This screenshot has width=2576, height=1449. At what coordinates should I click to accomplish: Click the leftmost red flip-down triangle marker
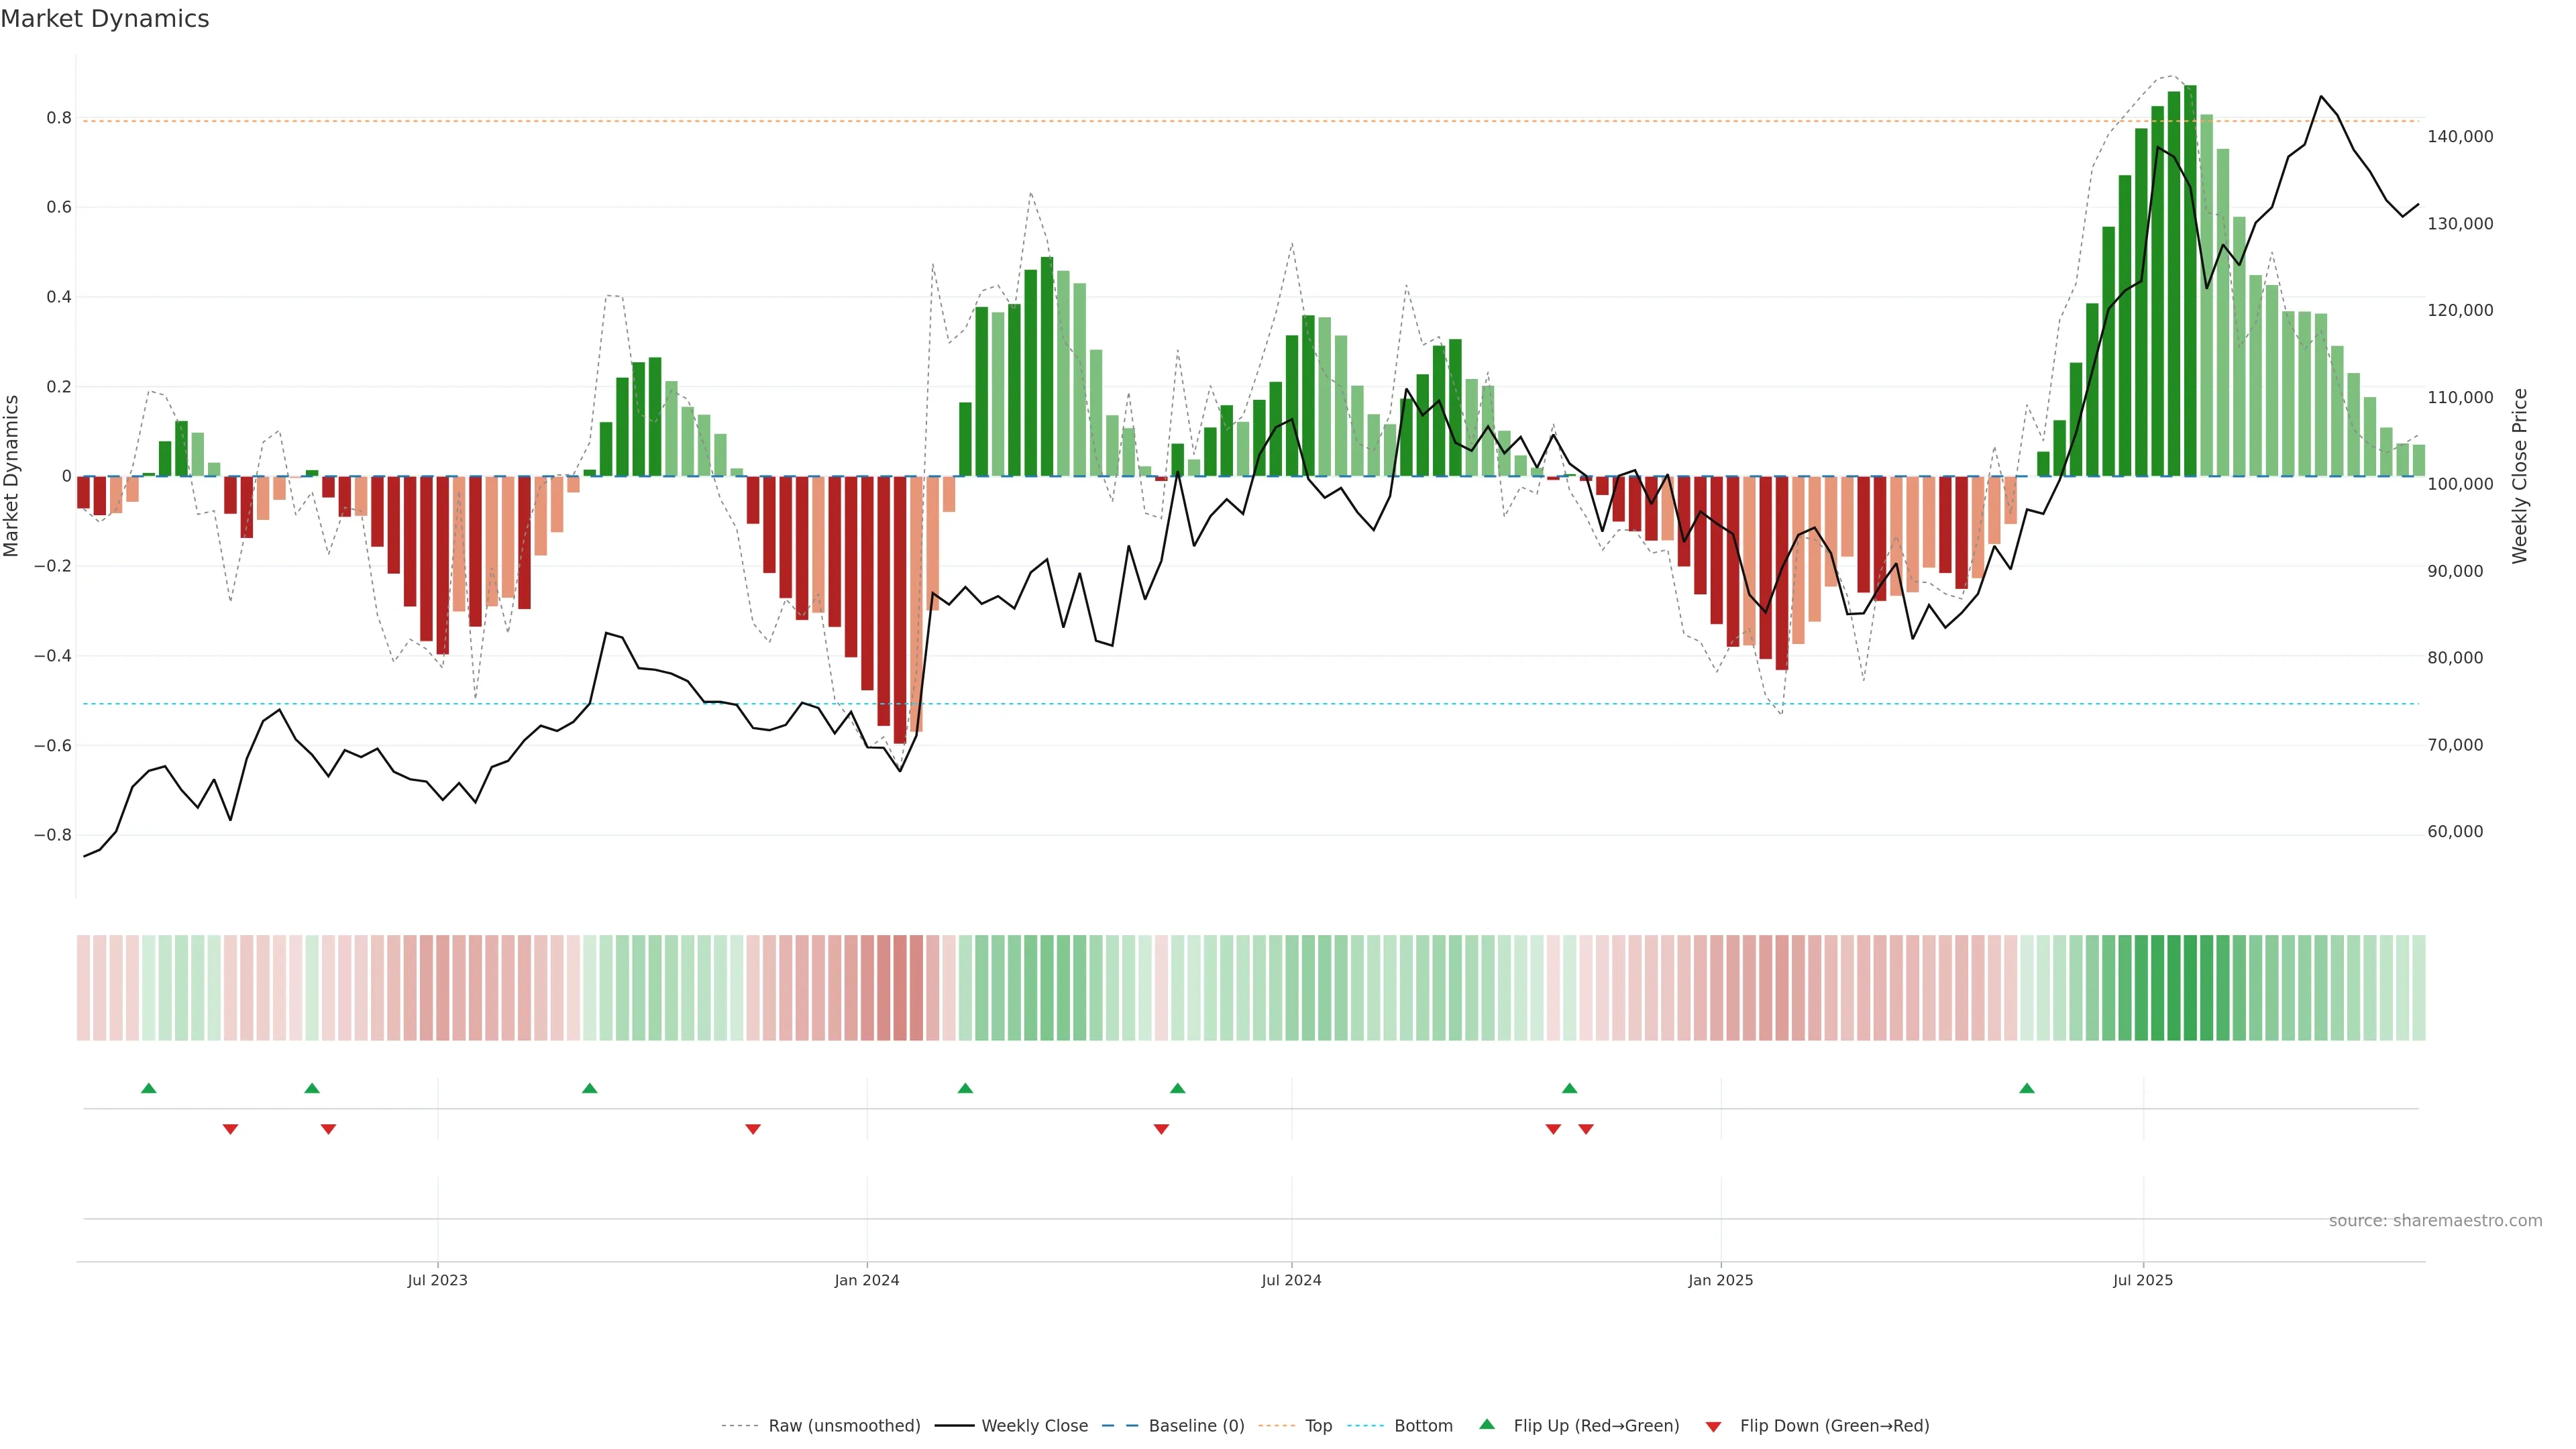tap(230, 1129)
